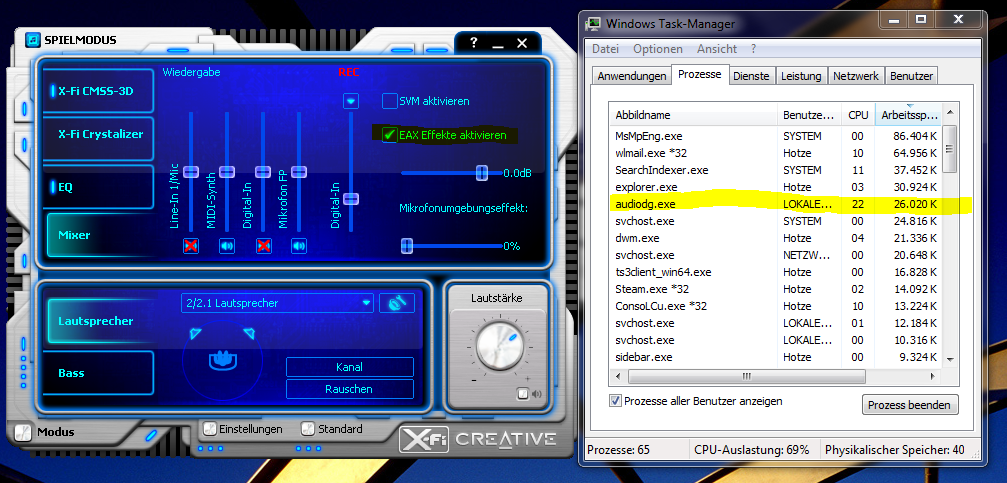This screenshot has height=483, width=1007.
Task: Mute the Line-In 1/Mic channel
Action: (x=191, y=246)
